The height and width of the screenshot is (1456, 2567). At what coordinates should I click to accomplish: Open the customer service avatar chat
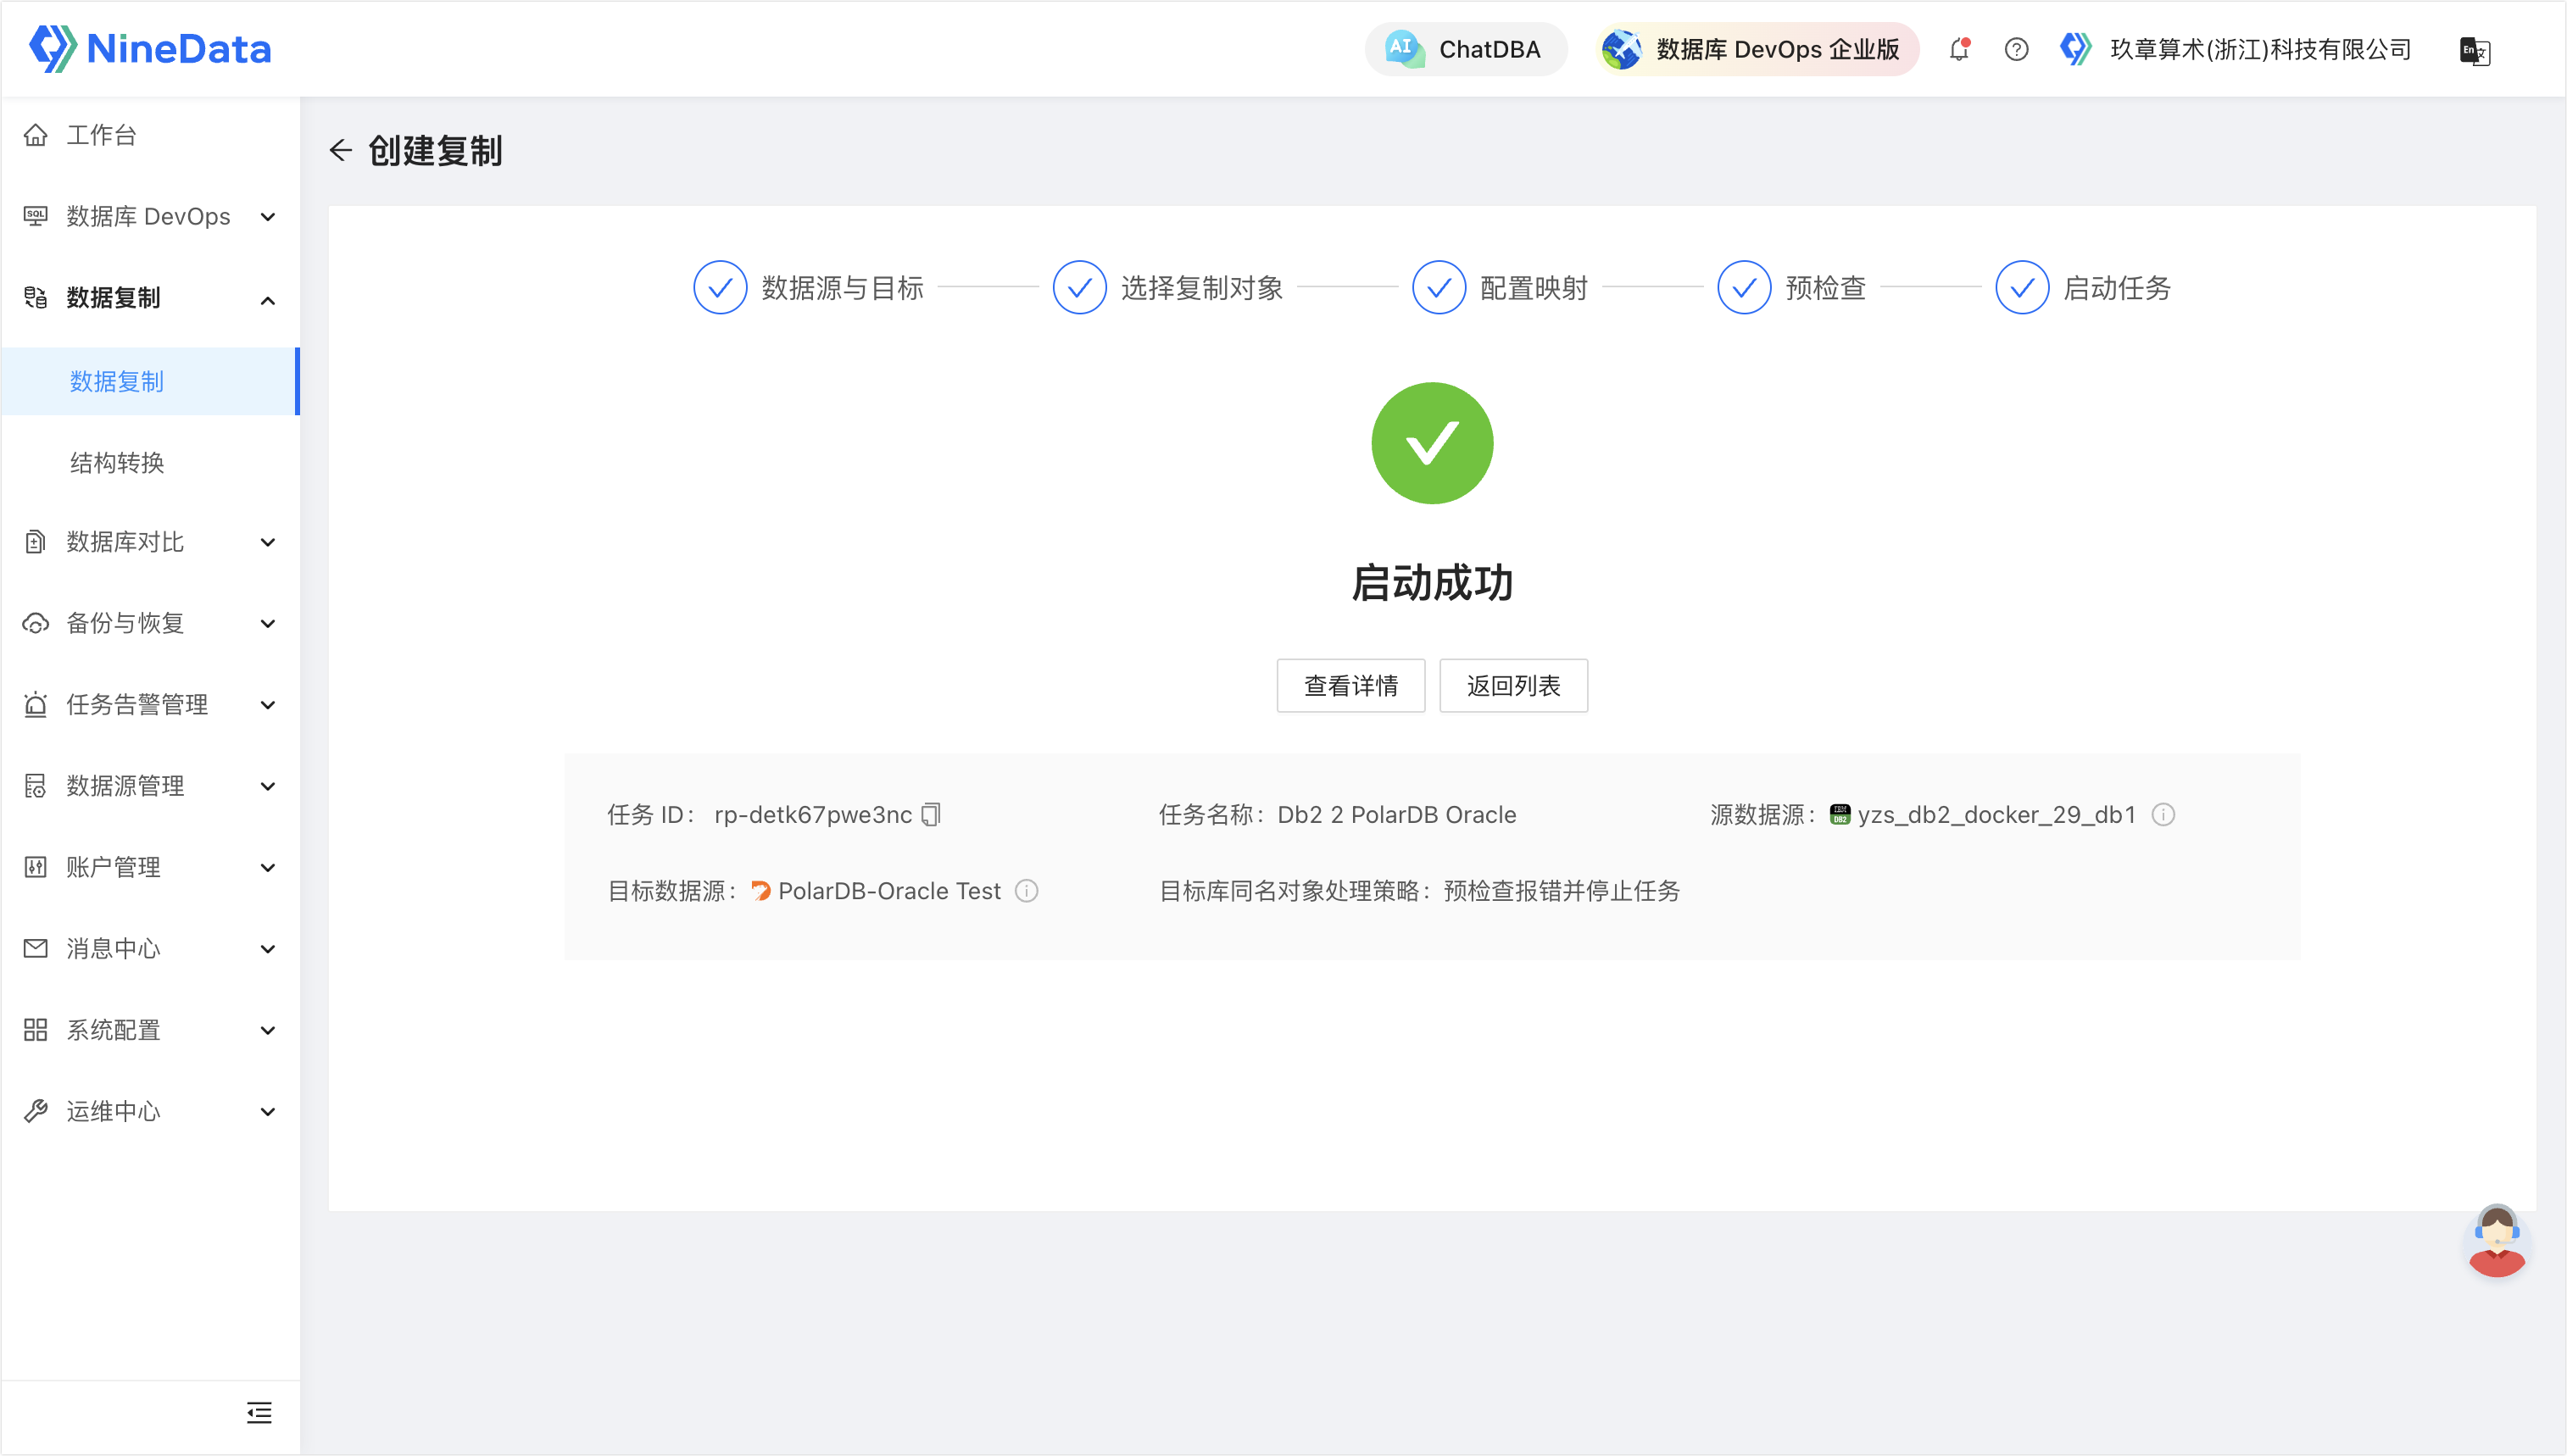point(2497,1241)
